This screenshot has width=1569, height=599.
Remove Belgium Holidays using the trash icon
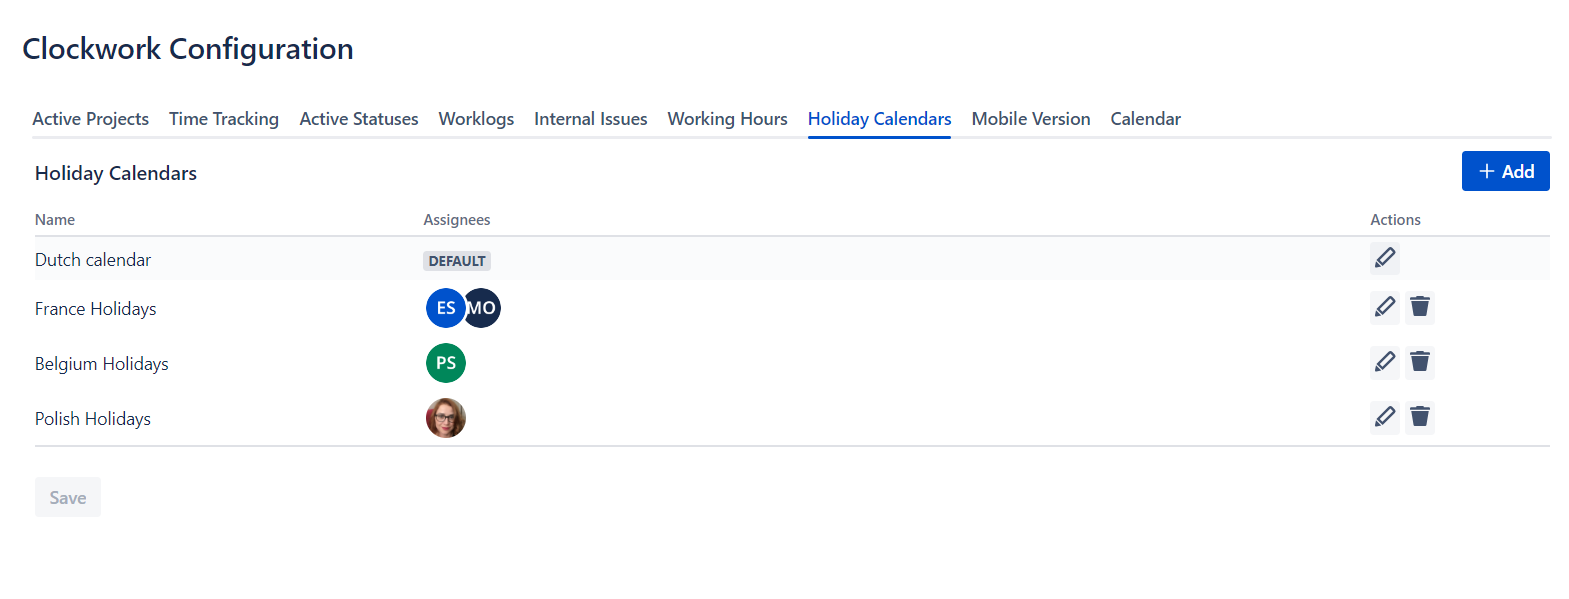point(1420,362)
